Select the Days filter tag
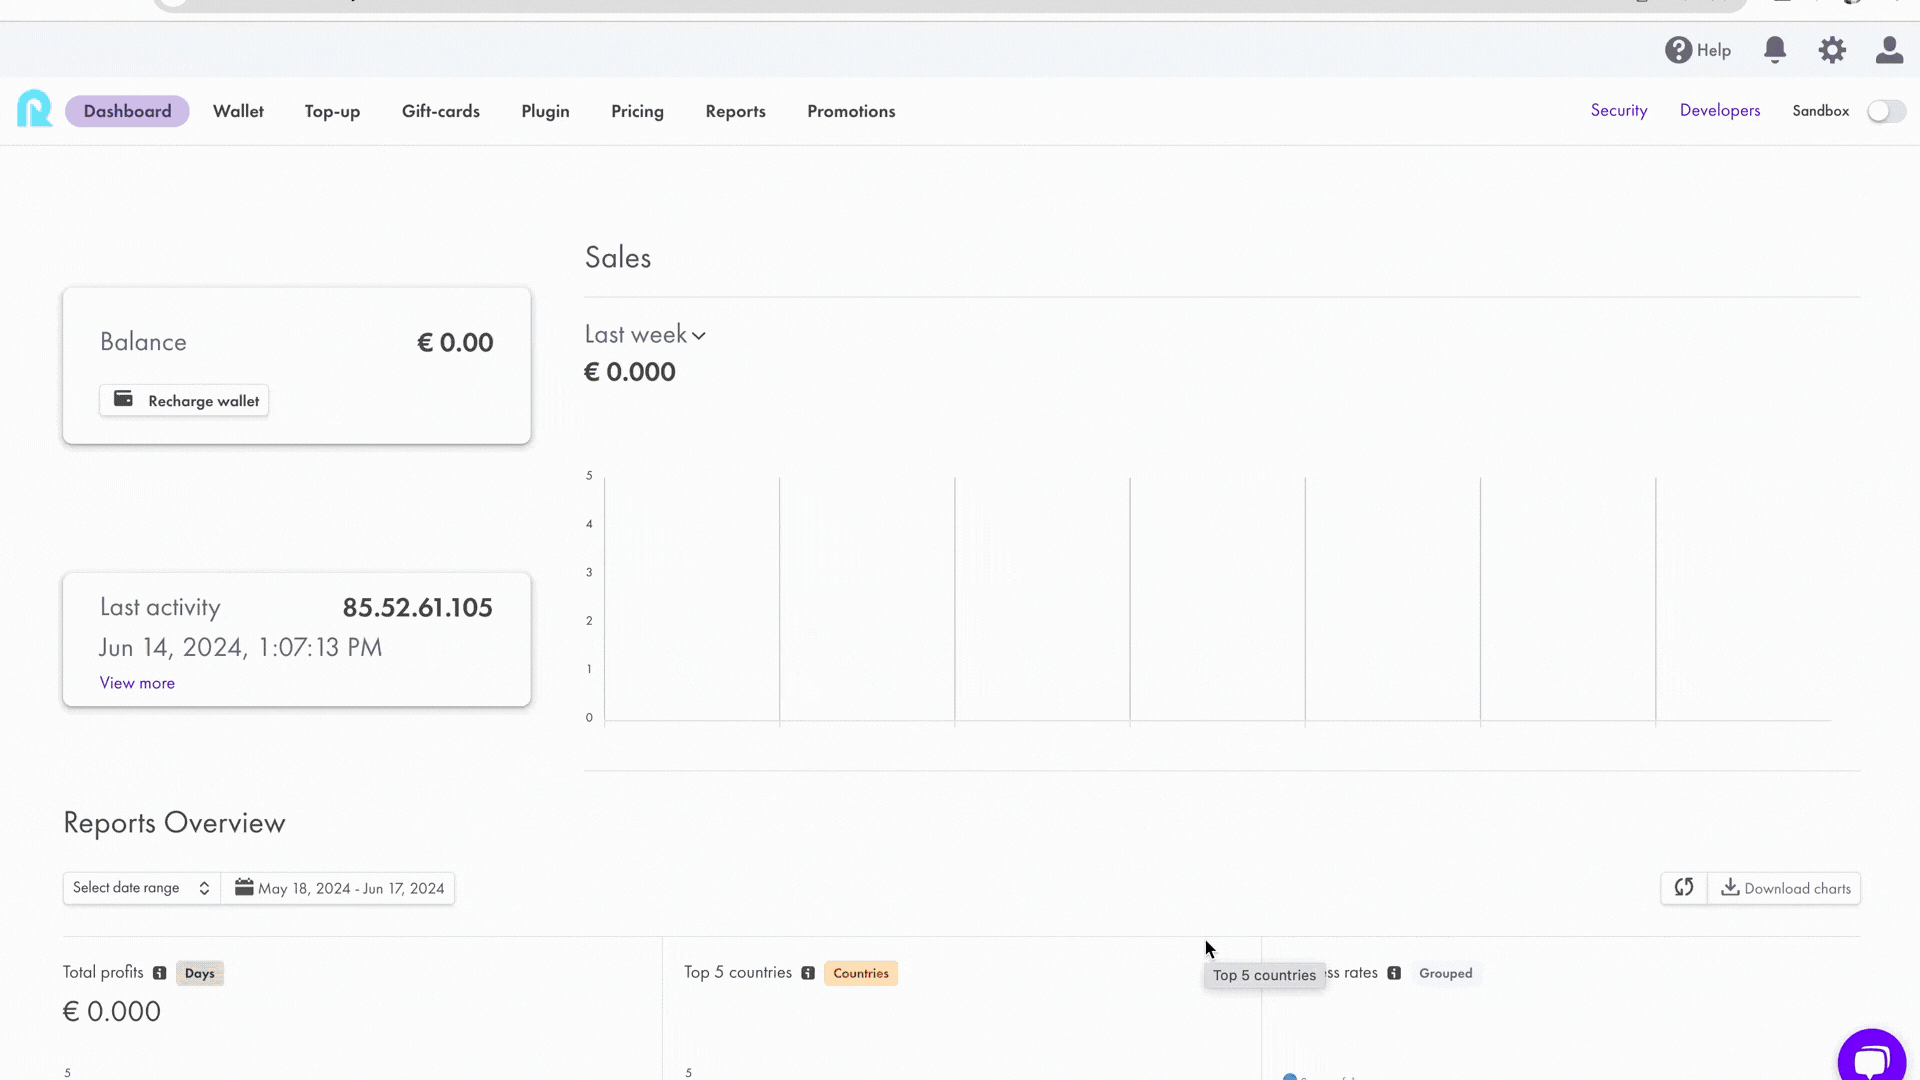The height and width of the screenshot is (1080, 1920). click(199, 972)
